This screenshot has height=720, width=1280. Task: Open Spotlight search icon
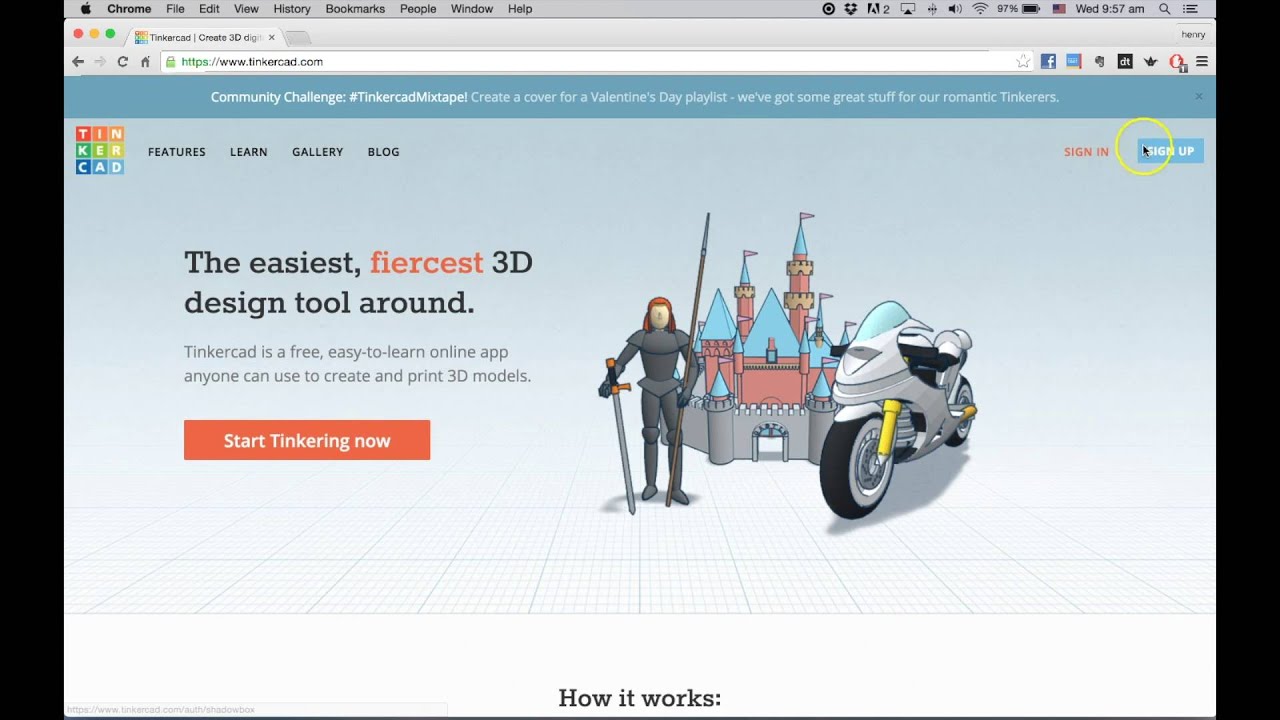1165,9
